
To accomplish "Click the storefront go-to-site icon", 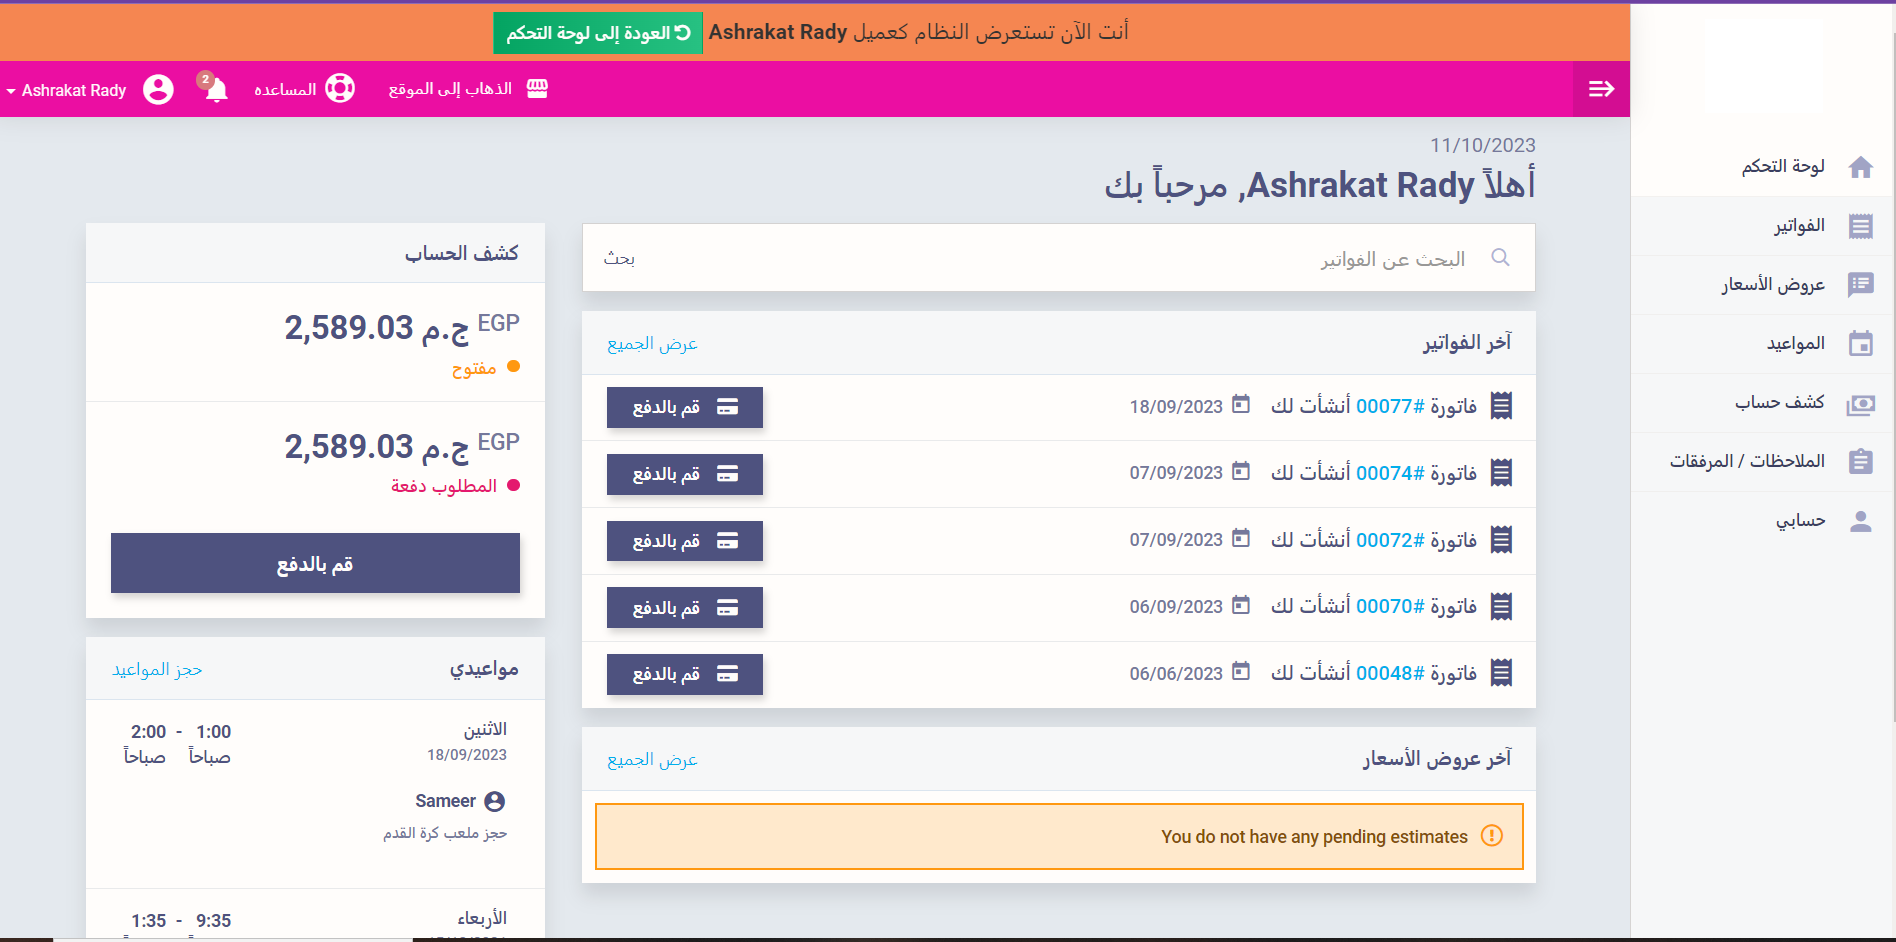I will [x=537, y=89].
